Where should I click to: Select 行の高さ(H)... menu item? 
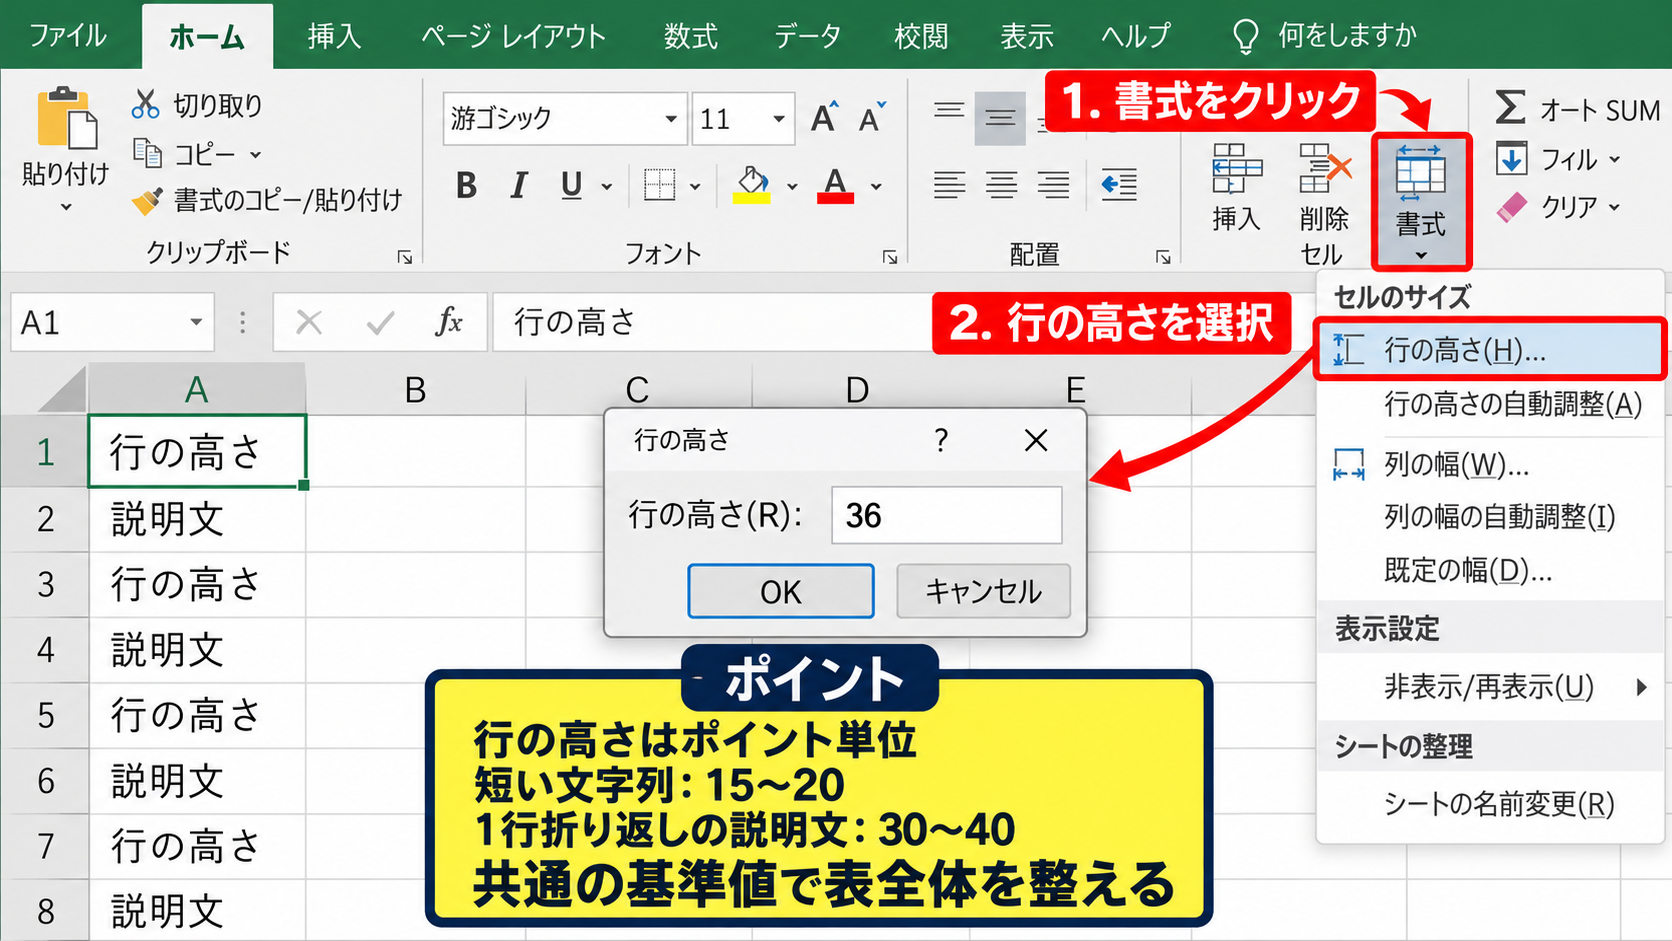[1490, 350]
